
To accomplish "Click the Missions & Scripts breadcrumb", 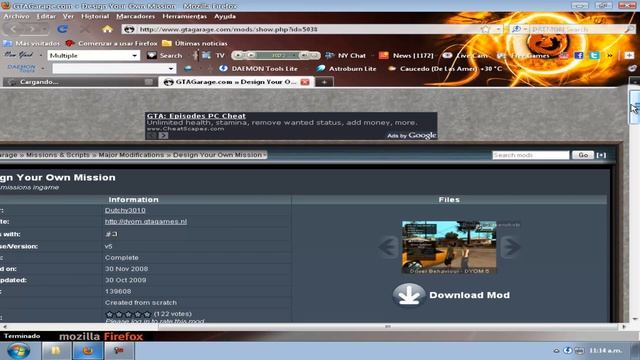I will pyautogui.click(x=58, y=155).
